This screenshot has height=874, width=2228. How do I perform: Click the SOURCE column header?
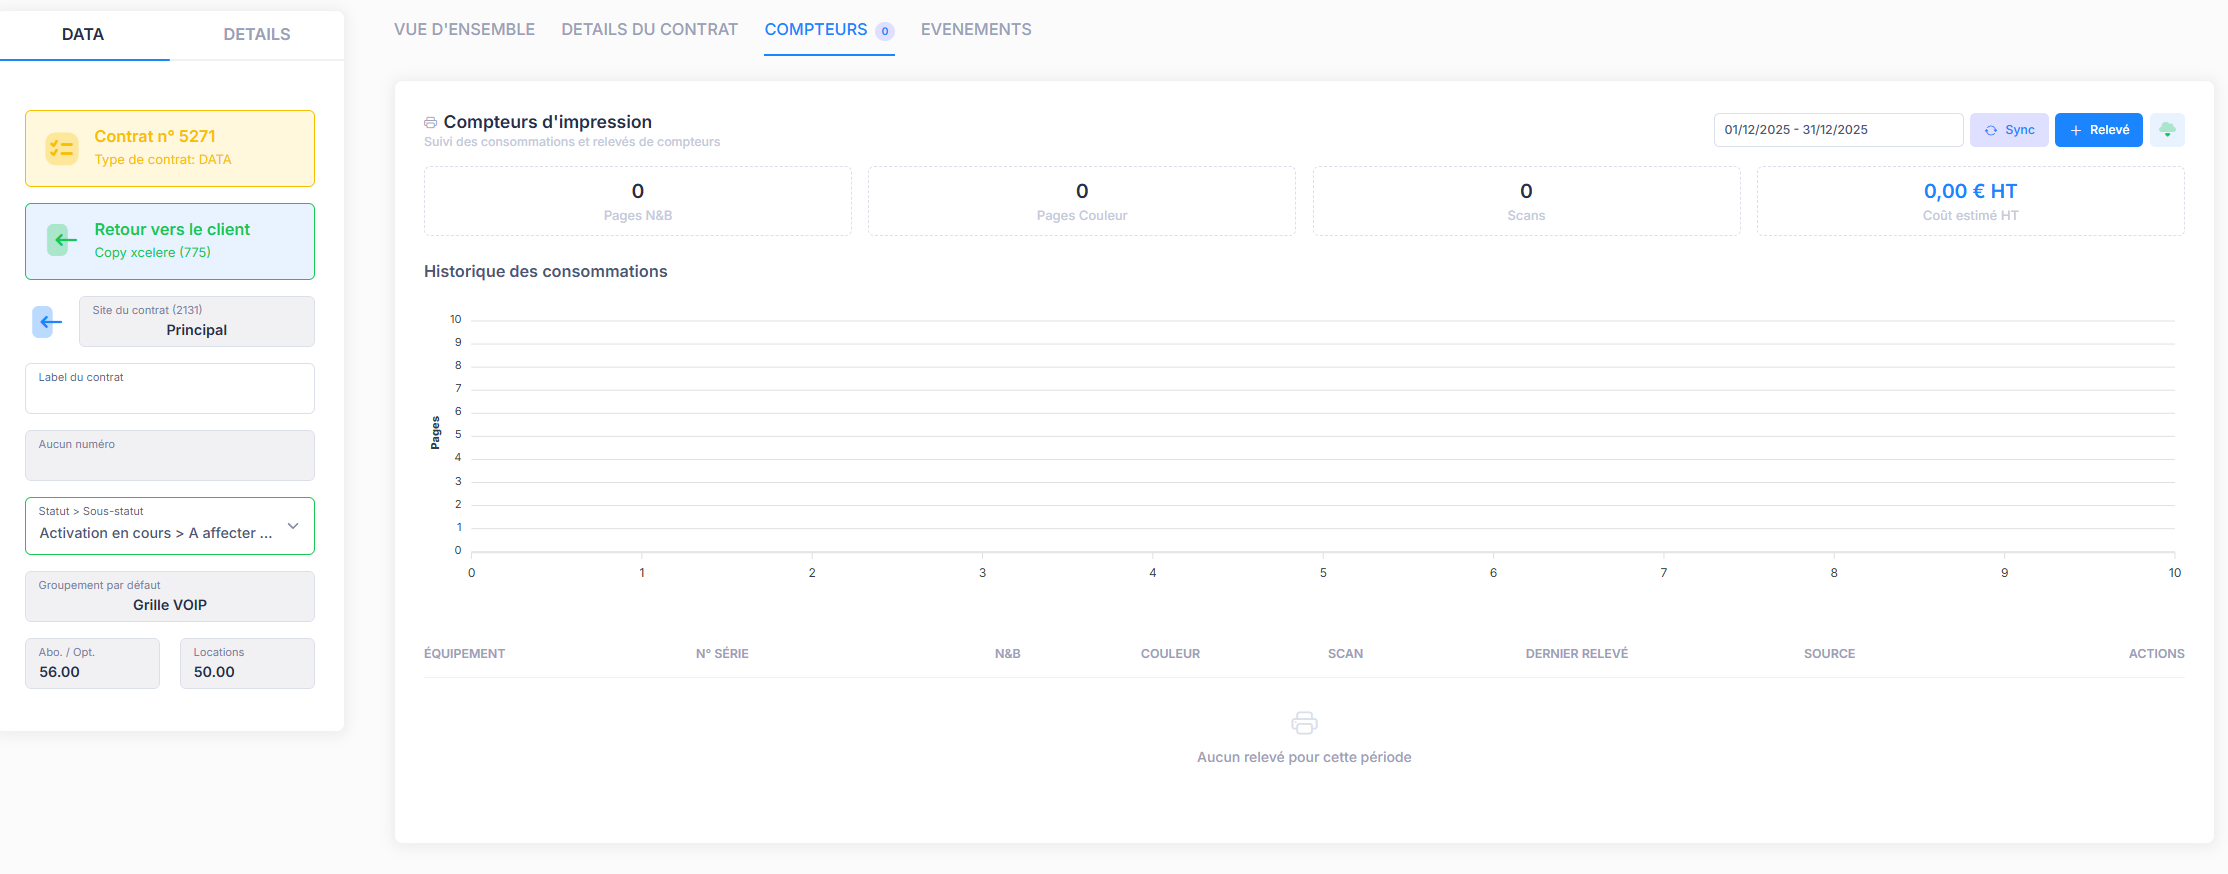tap(1829, 654)
